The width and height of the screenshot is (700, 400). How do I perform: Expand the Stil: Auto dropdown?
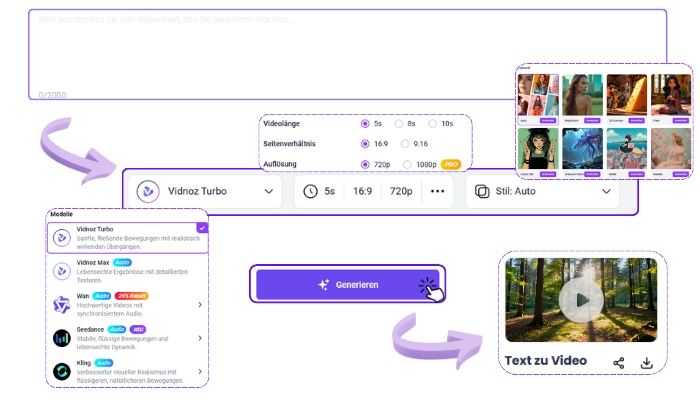(x=547, y=191)
